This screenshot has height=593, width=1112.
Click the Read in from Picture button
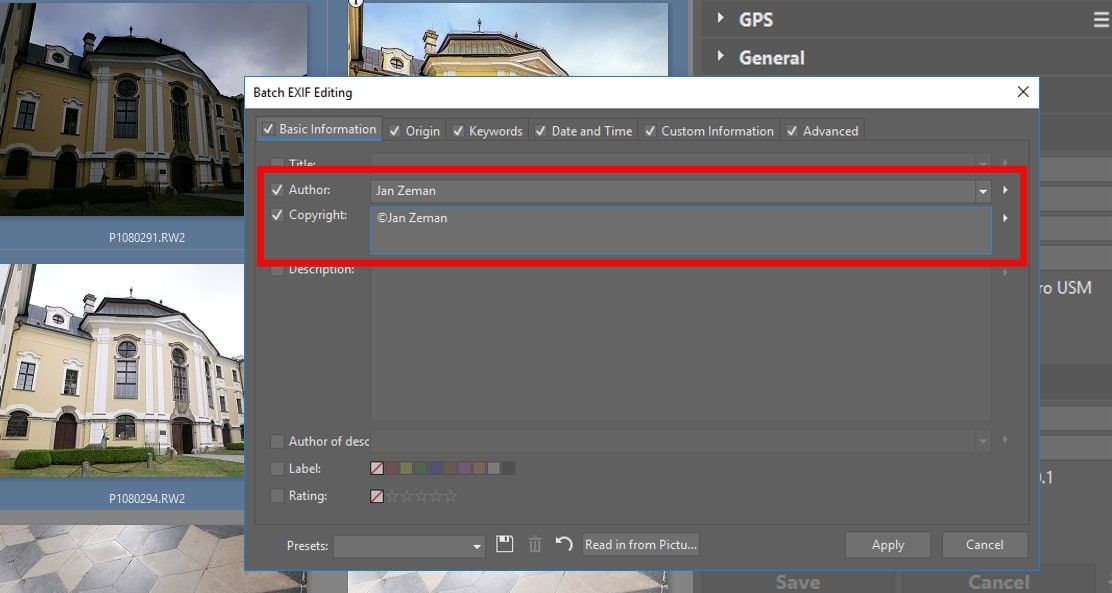click(641, 544)
